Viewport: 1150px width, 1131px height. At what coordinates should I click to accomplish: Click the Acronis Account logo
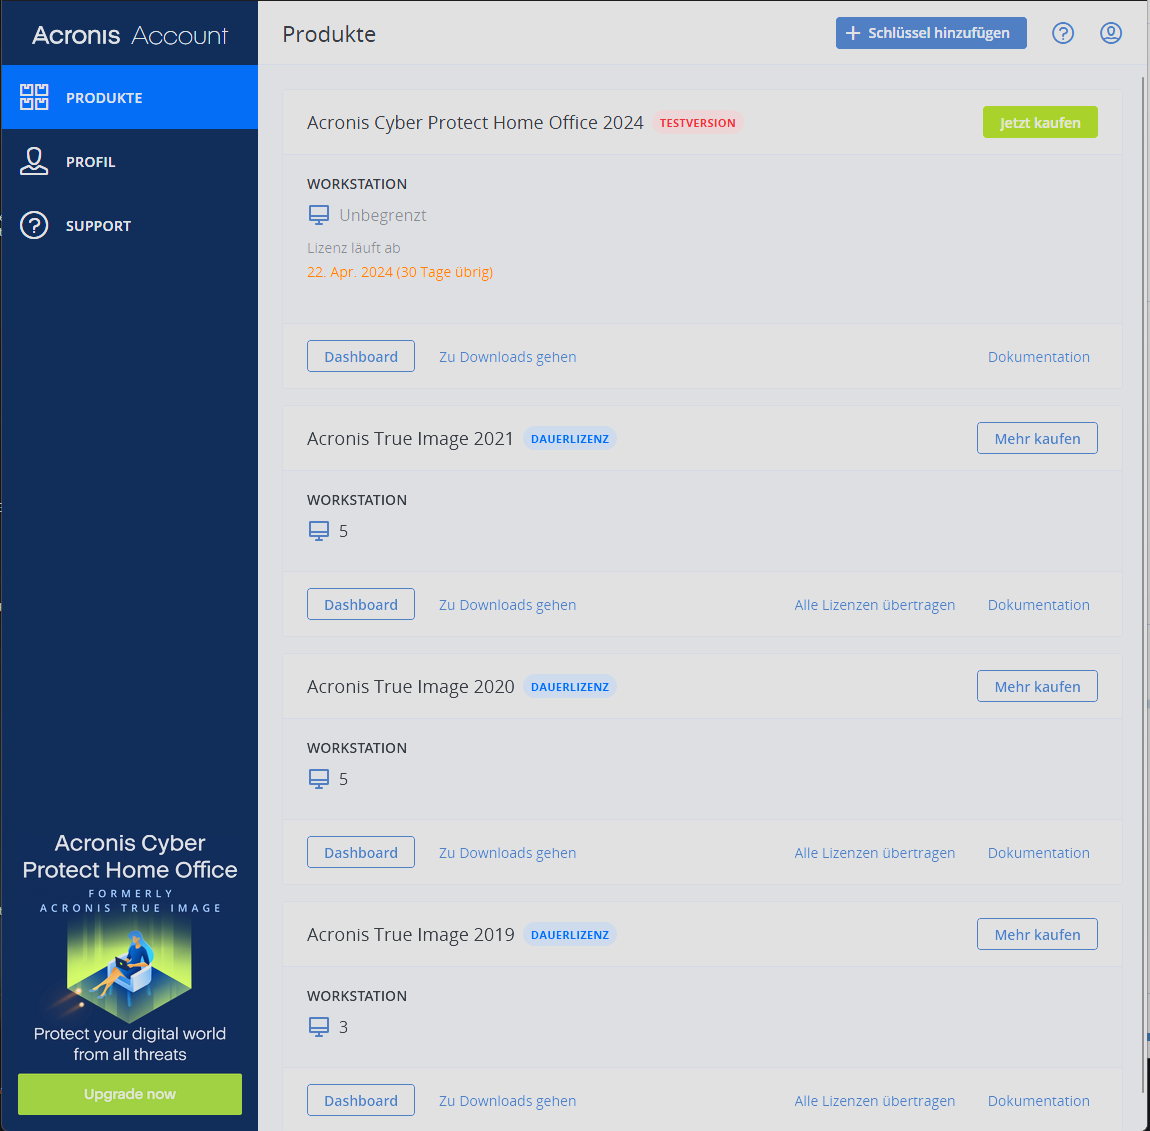coord(130,35)
